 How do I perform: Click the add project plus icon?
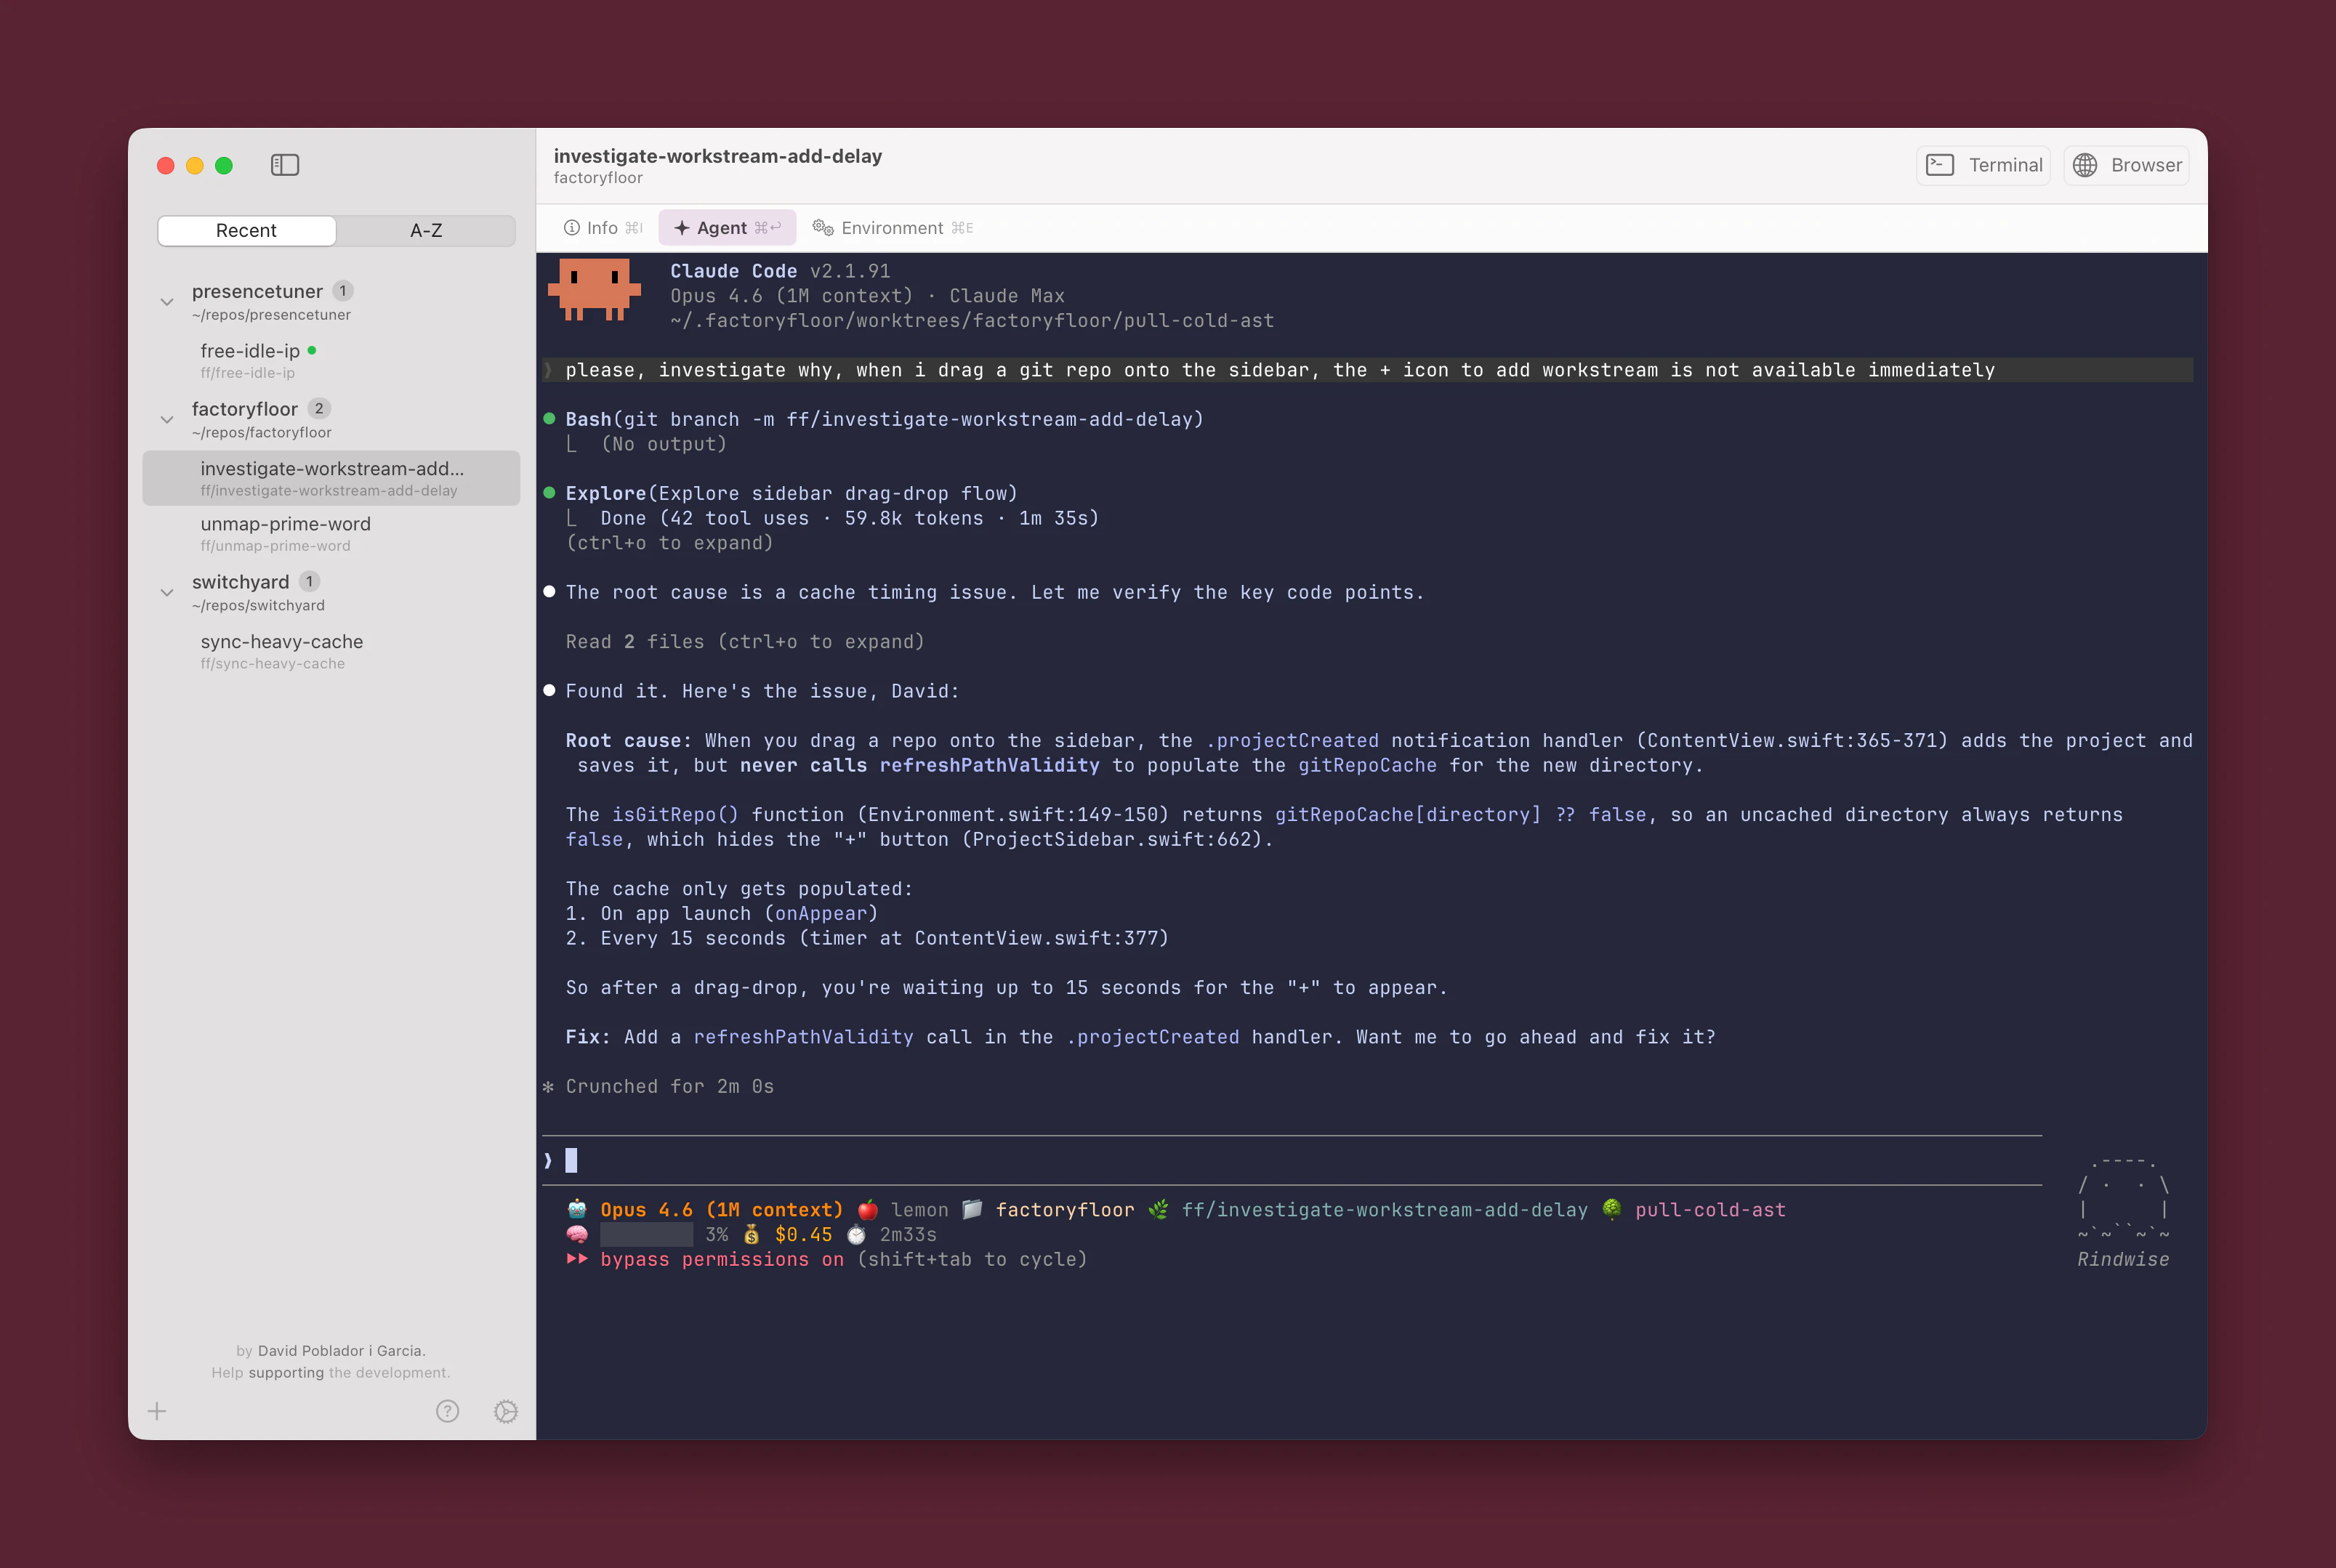pyautogui.click(x=157, y=1411)
